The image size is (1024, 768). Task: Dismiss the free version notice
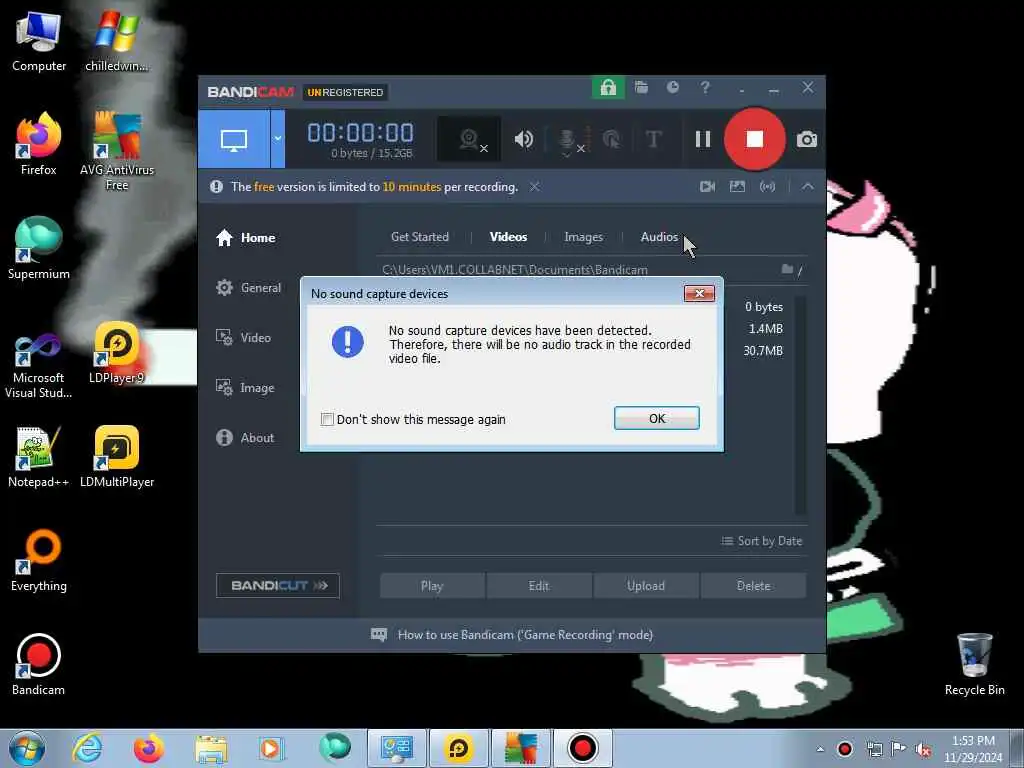tap(534, 187)
